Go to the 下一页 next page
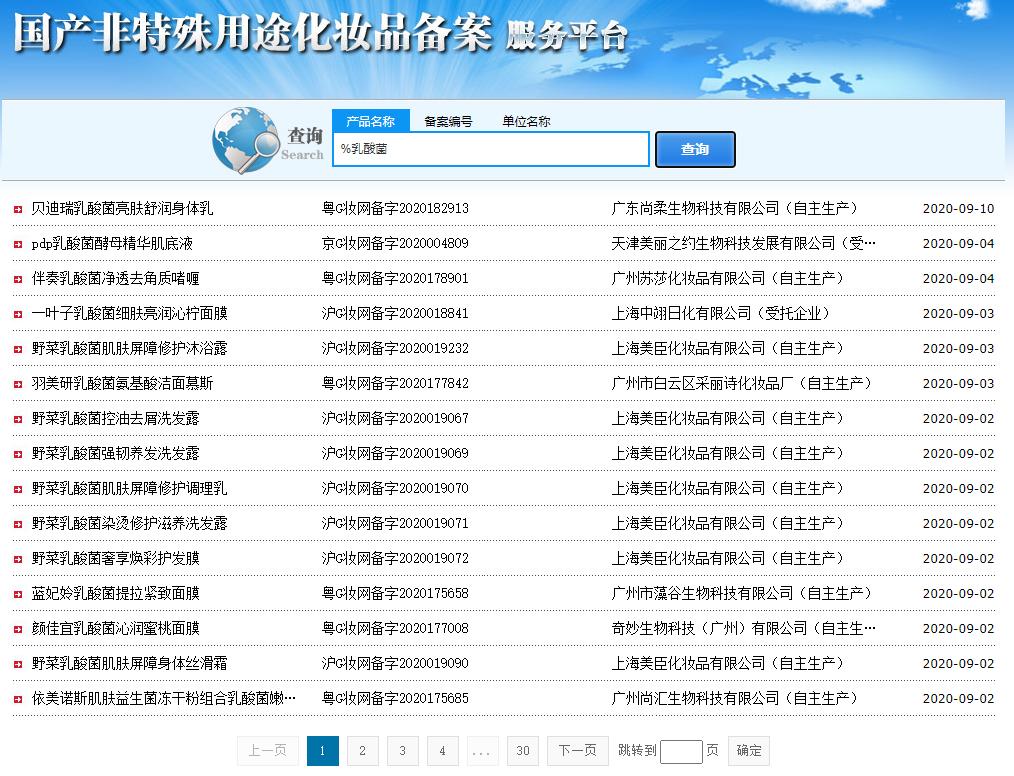 [577, 751]
